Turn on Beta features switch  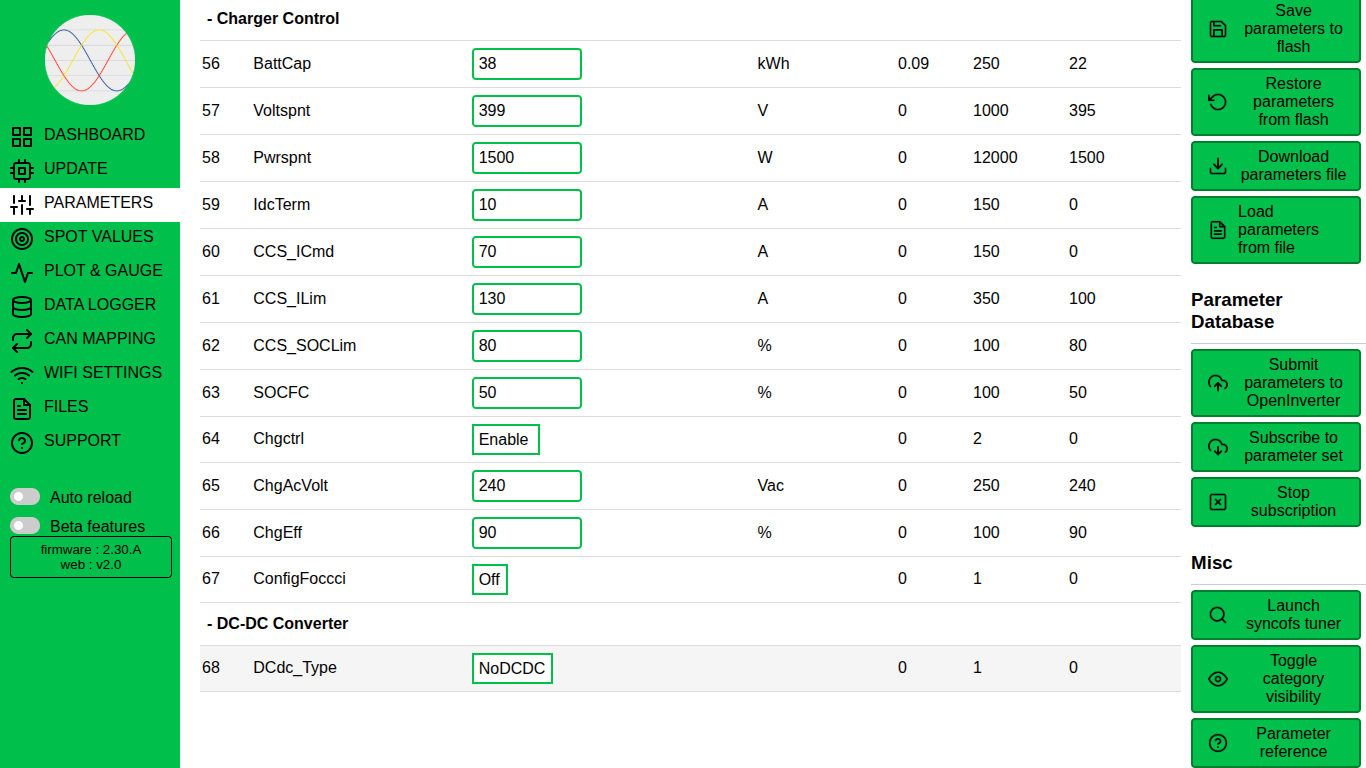(x=25, y=526)
